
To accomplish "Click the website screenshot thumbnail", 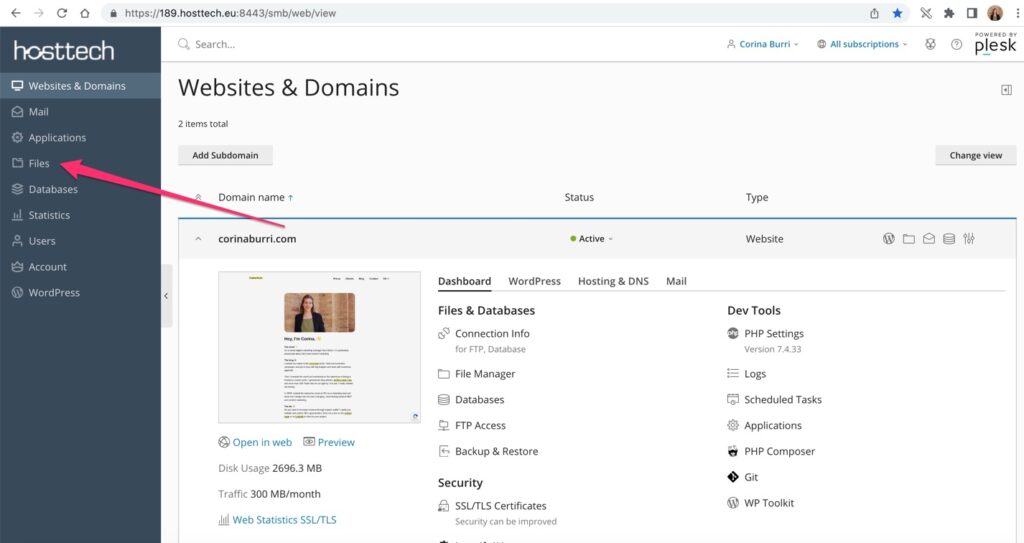I will (x=319, y=347).
